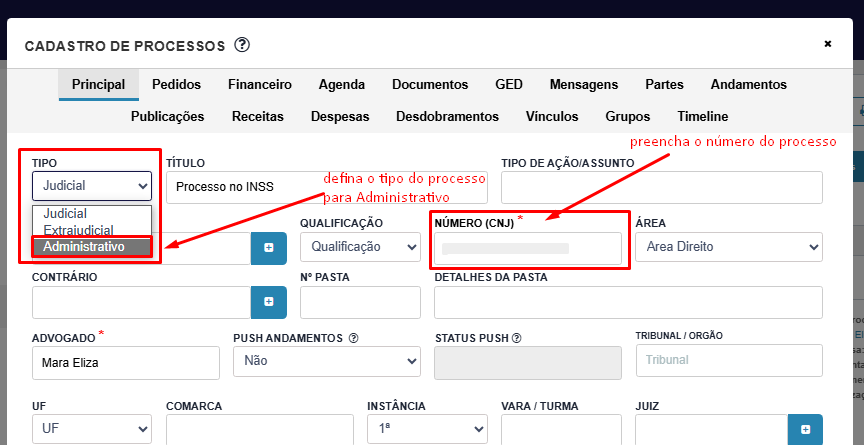The width and height of the screenshot is (864, 445).
Task: Open the UF dropdown
Action: pyautogui.click(x=92, y=428)
